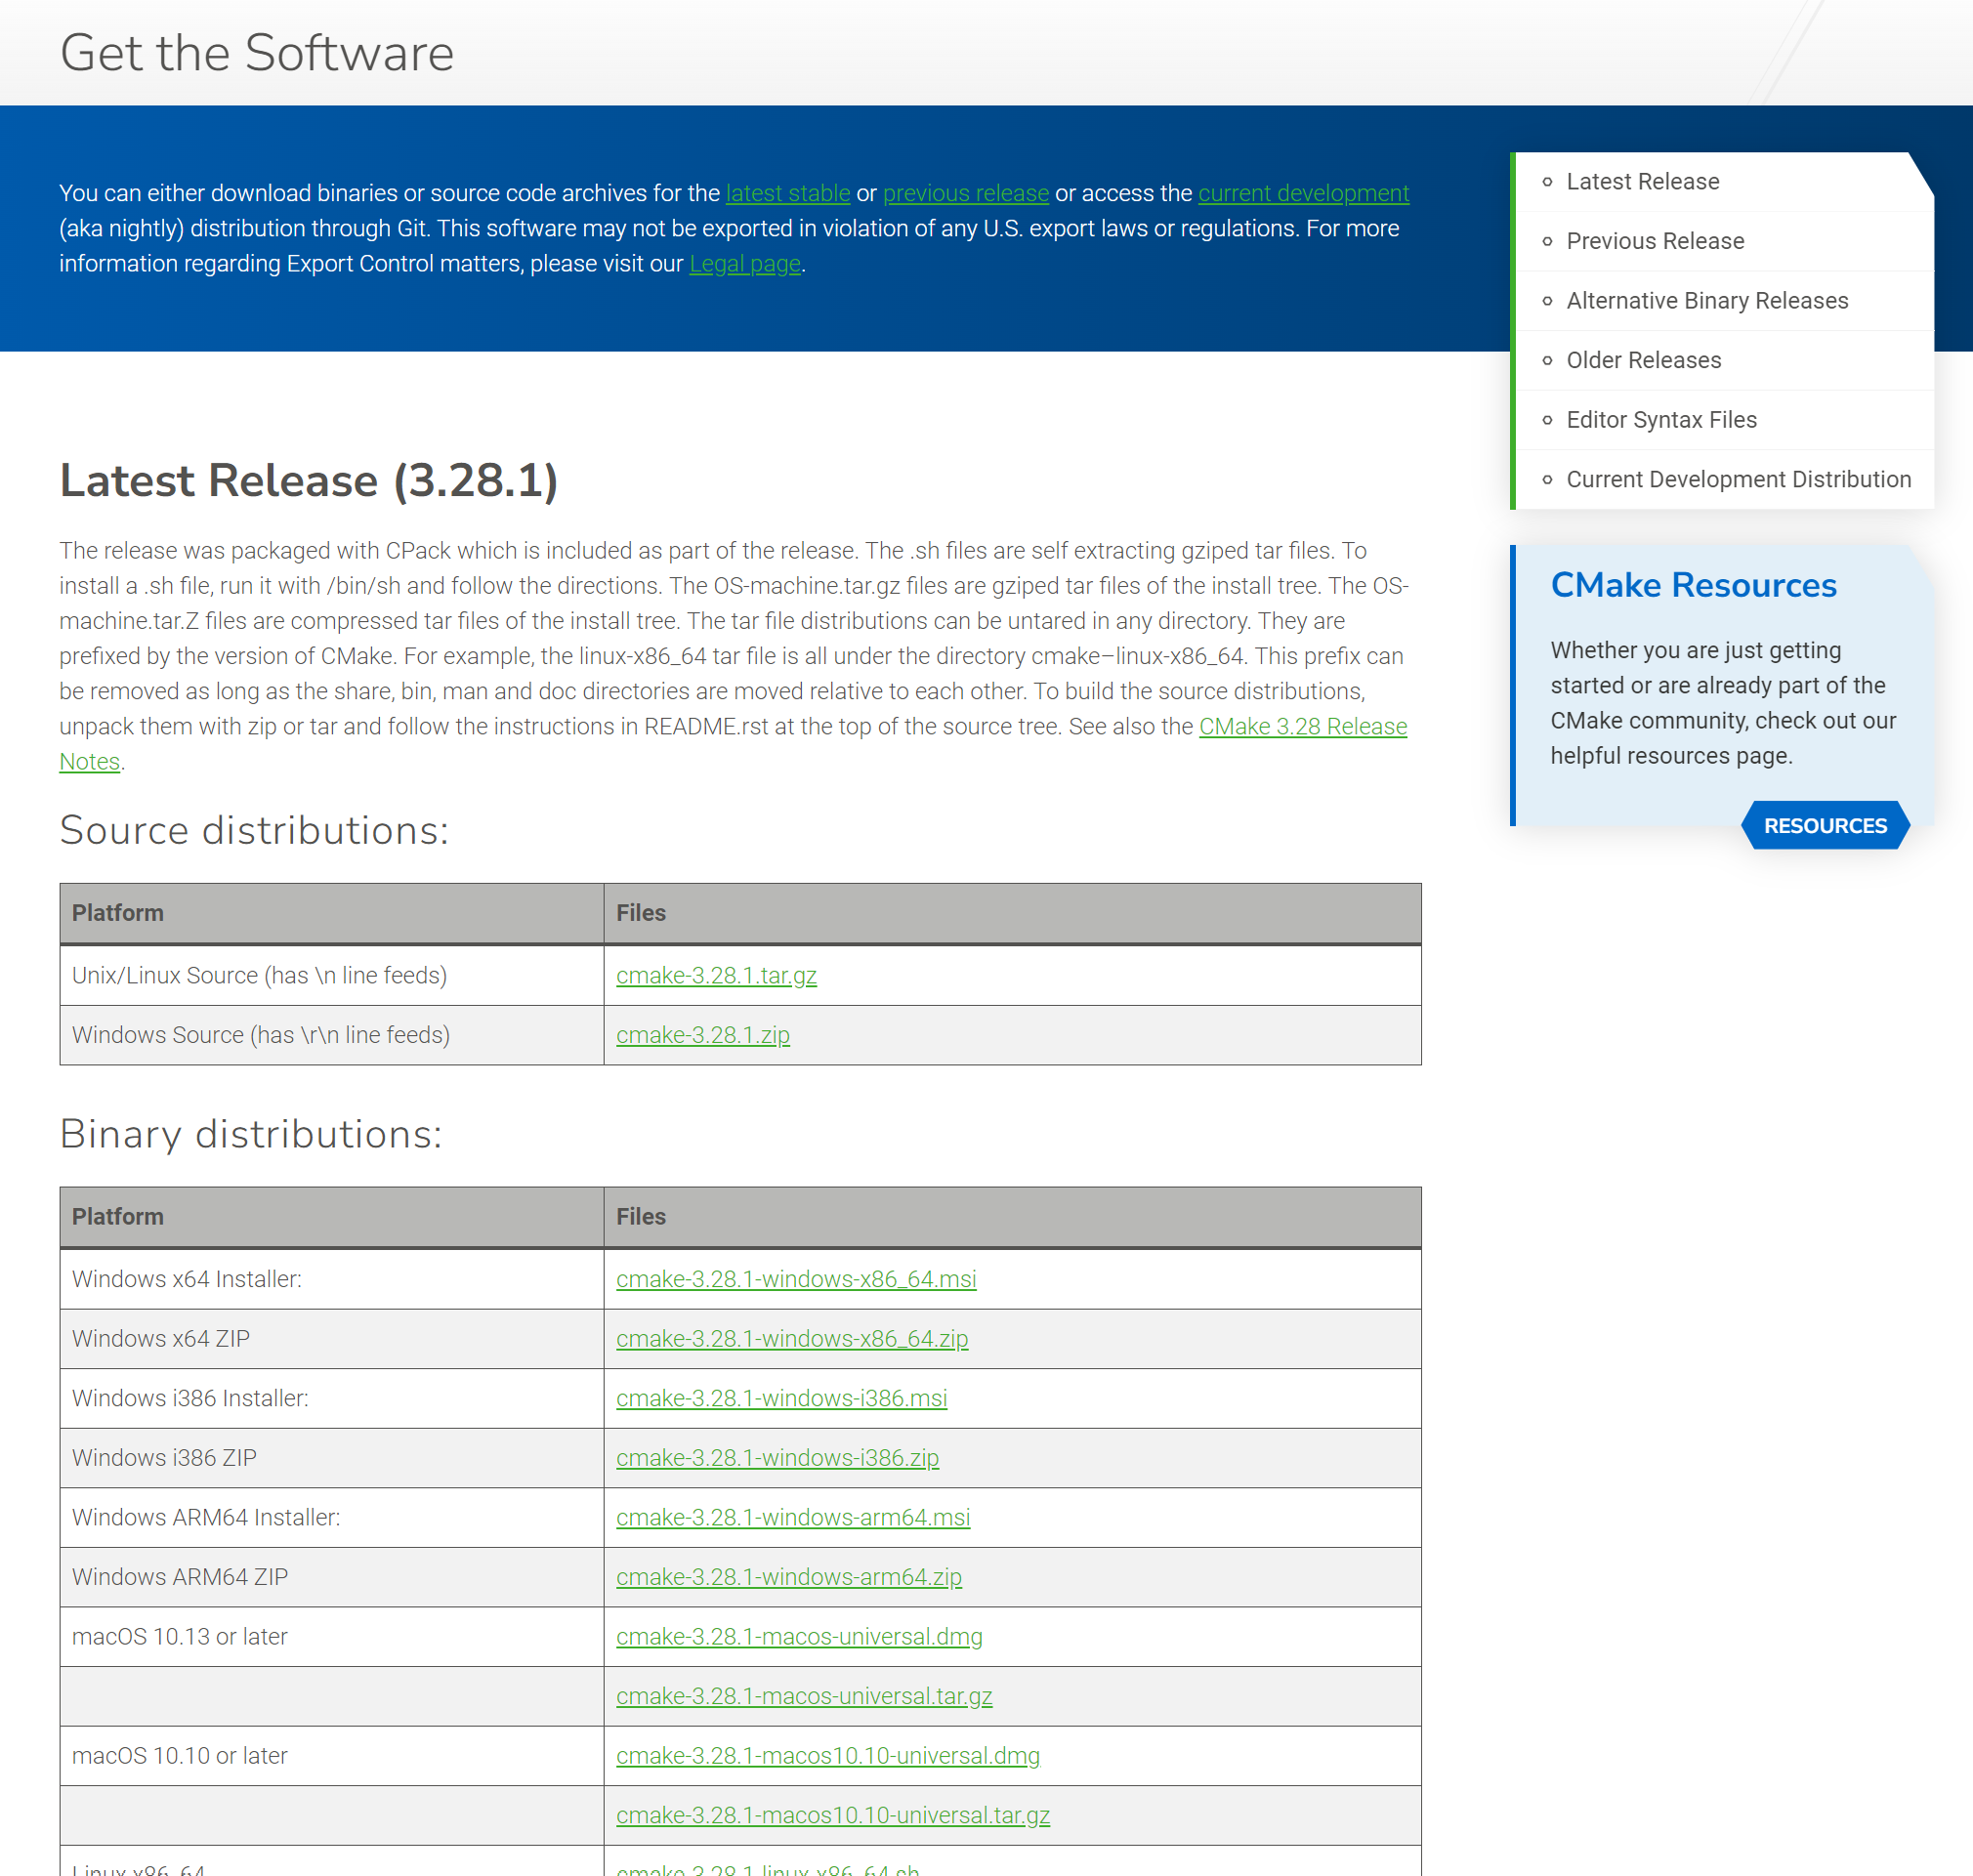
Task: Download cmake-3.28.1-macos10.10-universal.tar.gz
Action: pyautogui.click(x=833, y=1815)
